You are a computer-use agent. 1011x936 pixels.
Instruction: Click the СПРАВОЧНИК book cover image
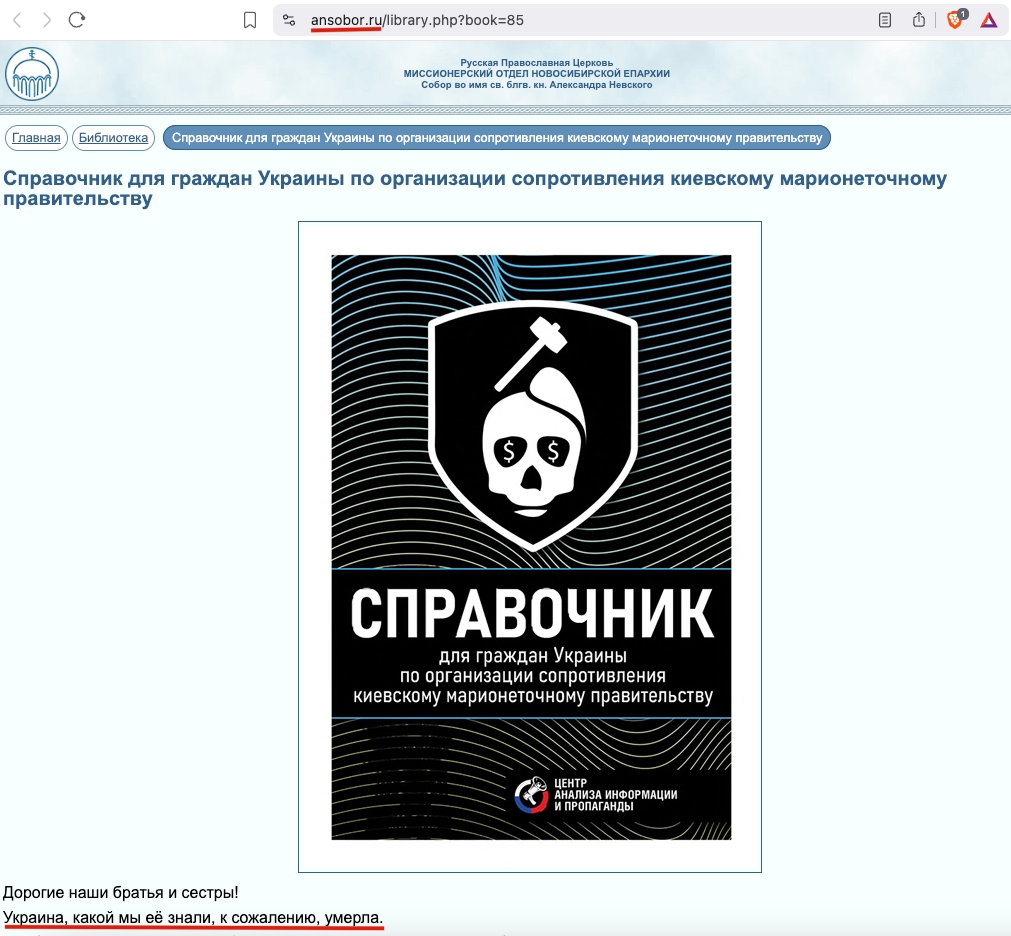pos(530,547)
